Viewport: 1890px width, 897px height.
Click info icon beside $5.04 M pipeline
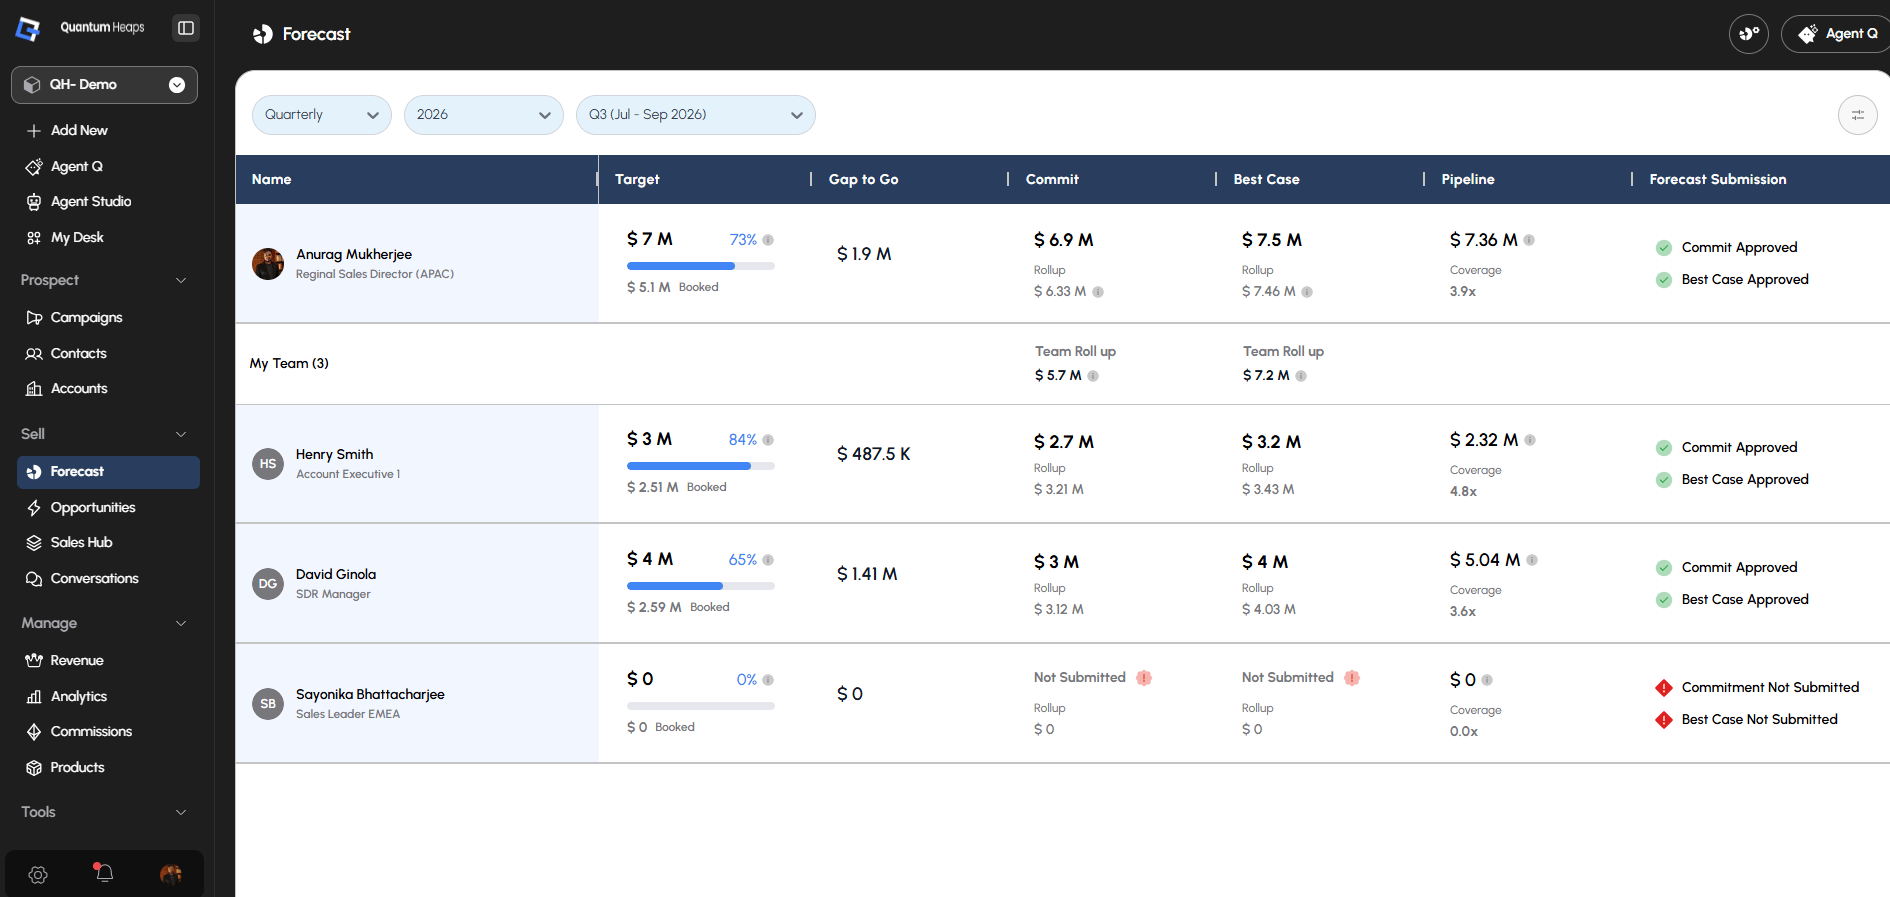click(x=1532, y=560)
